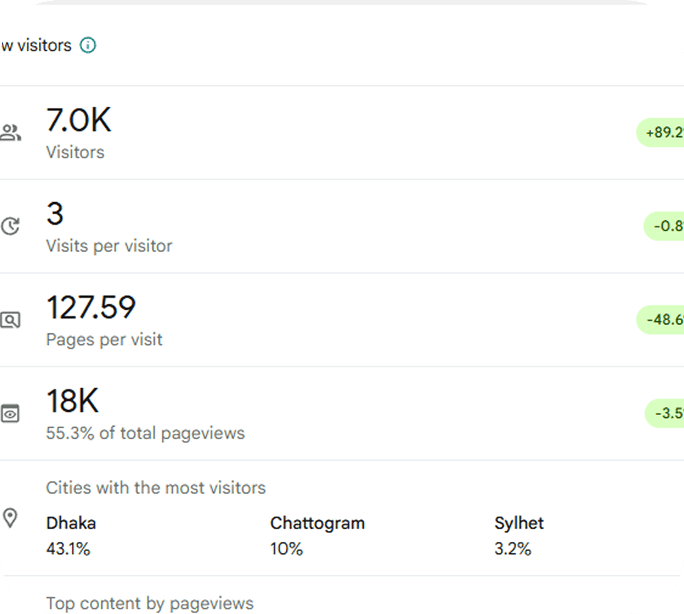The height and width of the screenshot is (614, 684).
Task: Click the -48.6 change badge
Action: pos(660,320)
